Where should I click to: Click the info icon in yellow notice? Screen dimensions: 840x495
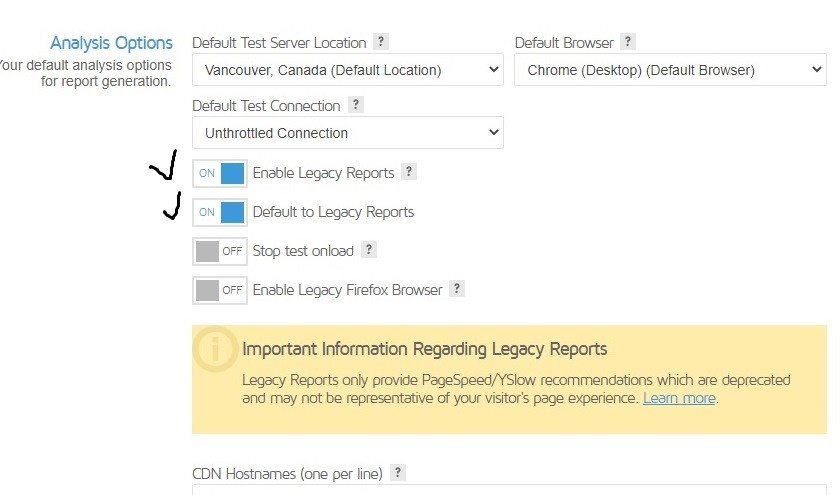215,348
